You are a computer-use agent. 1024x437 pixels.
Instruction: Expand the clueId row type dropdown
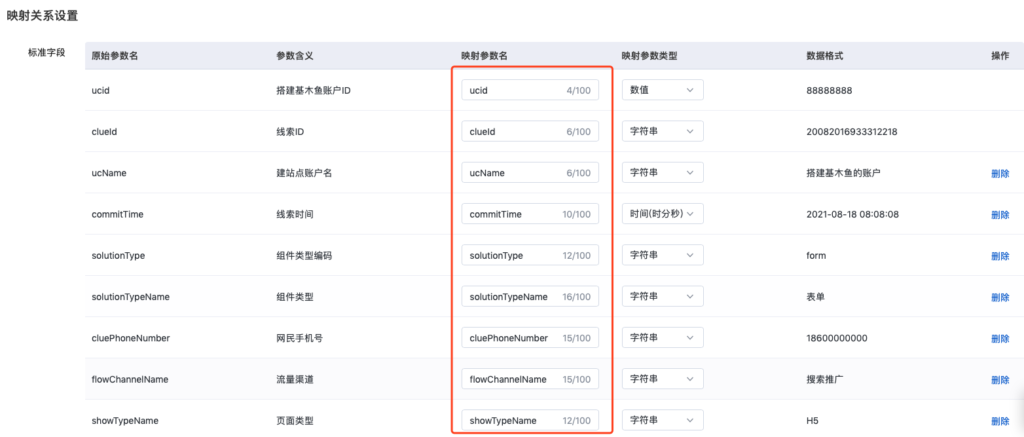(x=662, y=131)
